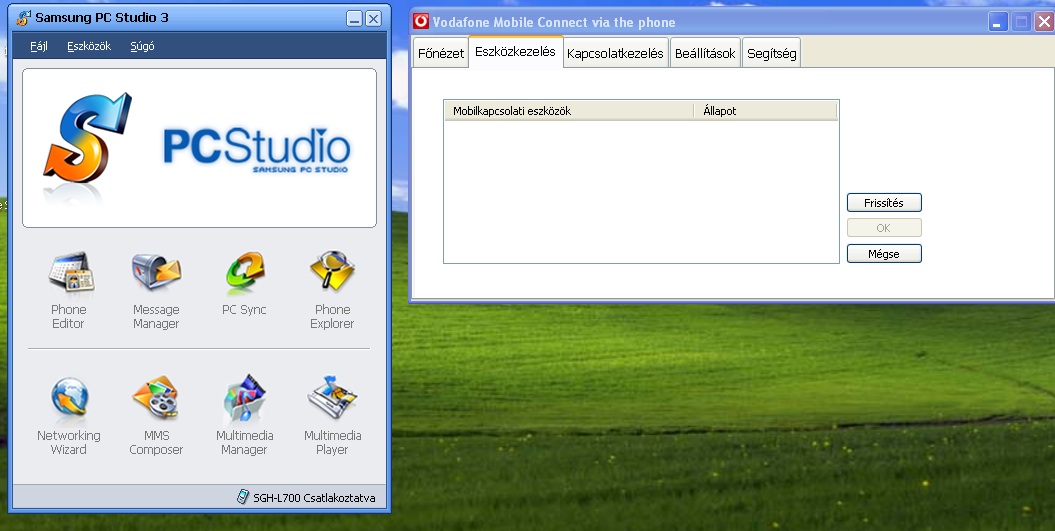
Task: Click the SGH-L700 phone status icon
Action: (243, 497)
